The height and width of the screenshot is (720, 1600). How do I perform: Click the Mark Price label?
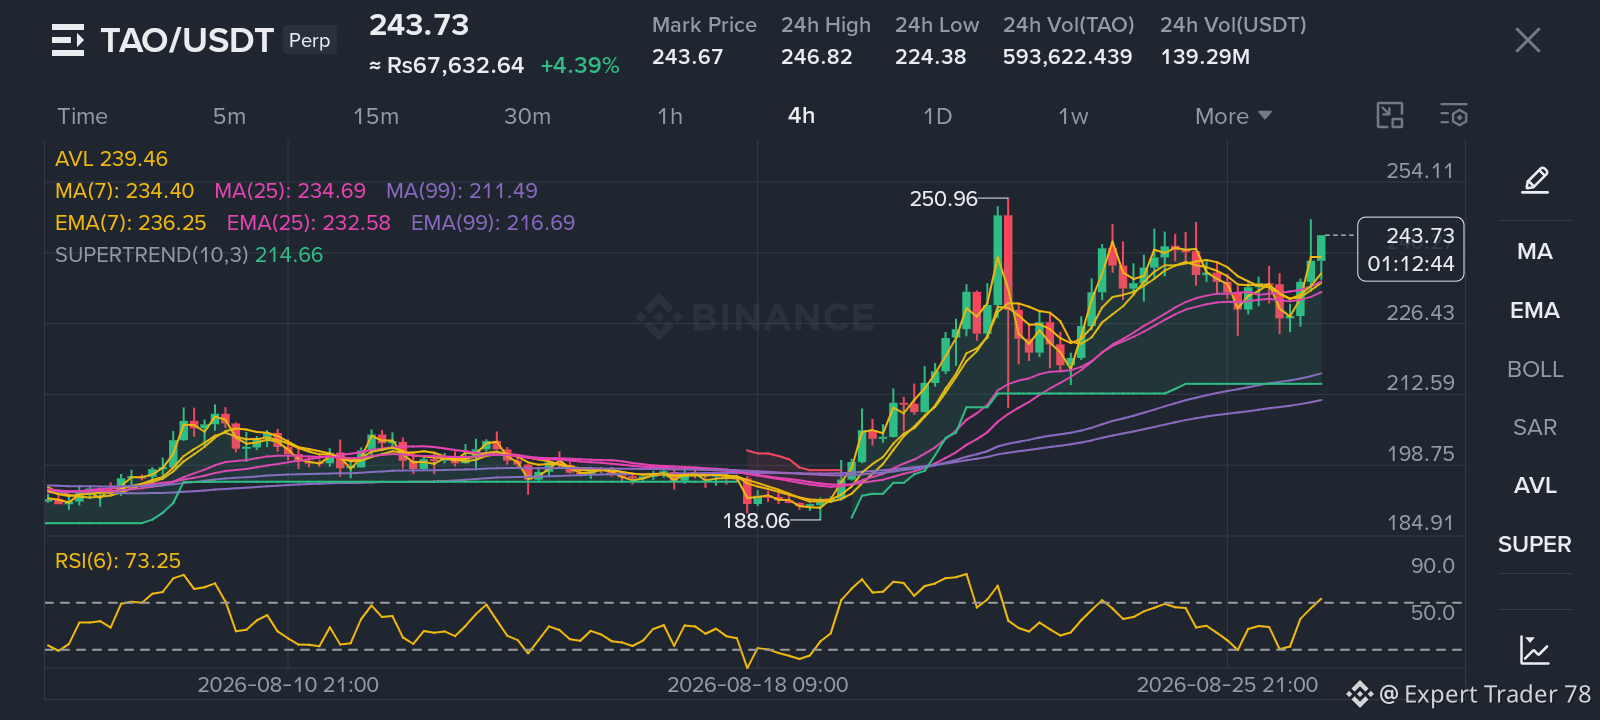(704, 25)
